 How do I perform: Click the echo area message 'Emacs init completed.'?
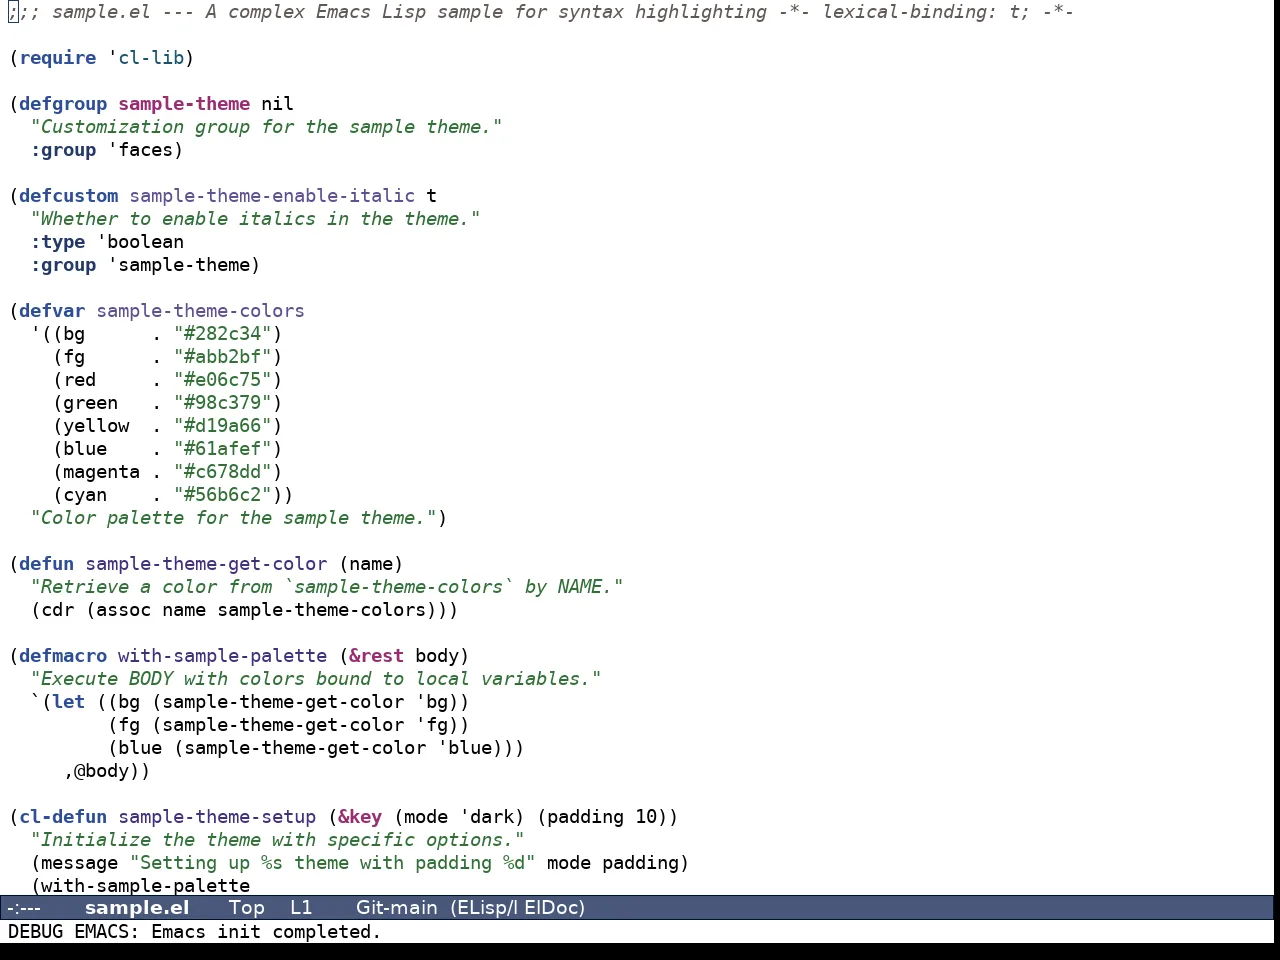point(266,932)
